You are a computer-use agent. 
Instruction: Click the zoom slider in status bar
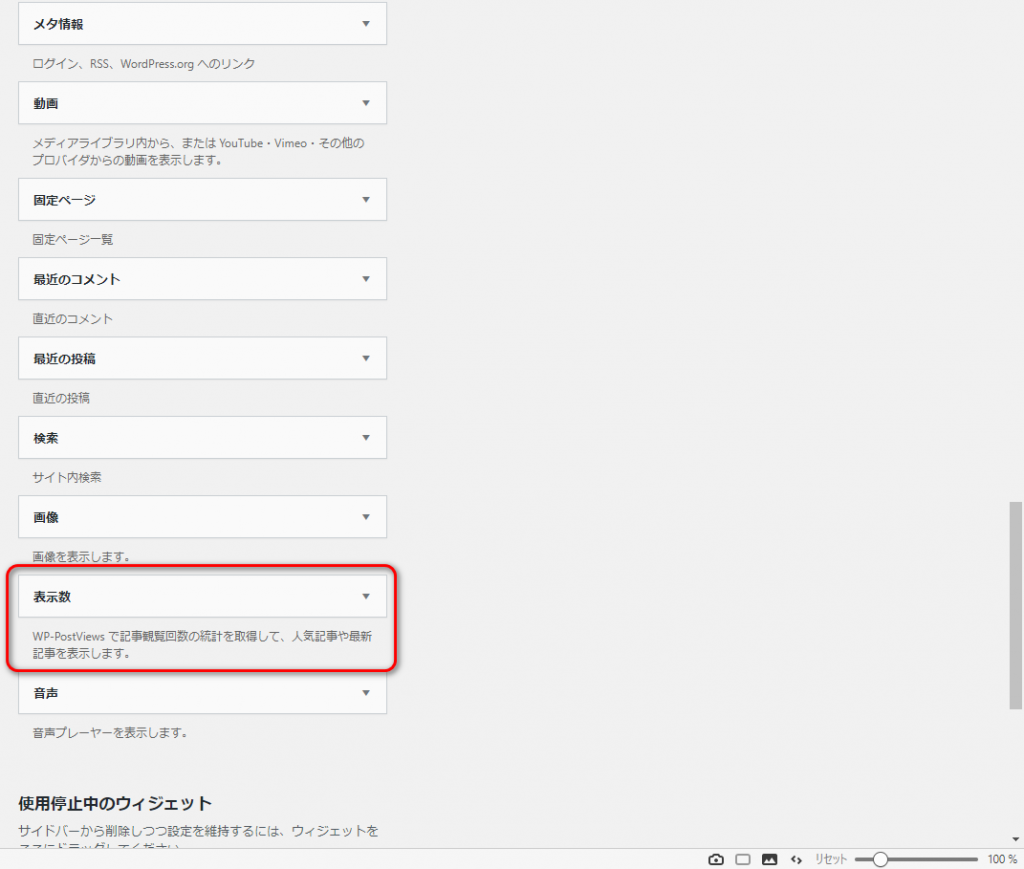click(x=880, y=859)
